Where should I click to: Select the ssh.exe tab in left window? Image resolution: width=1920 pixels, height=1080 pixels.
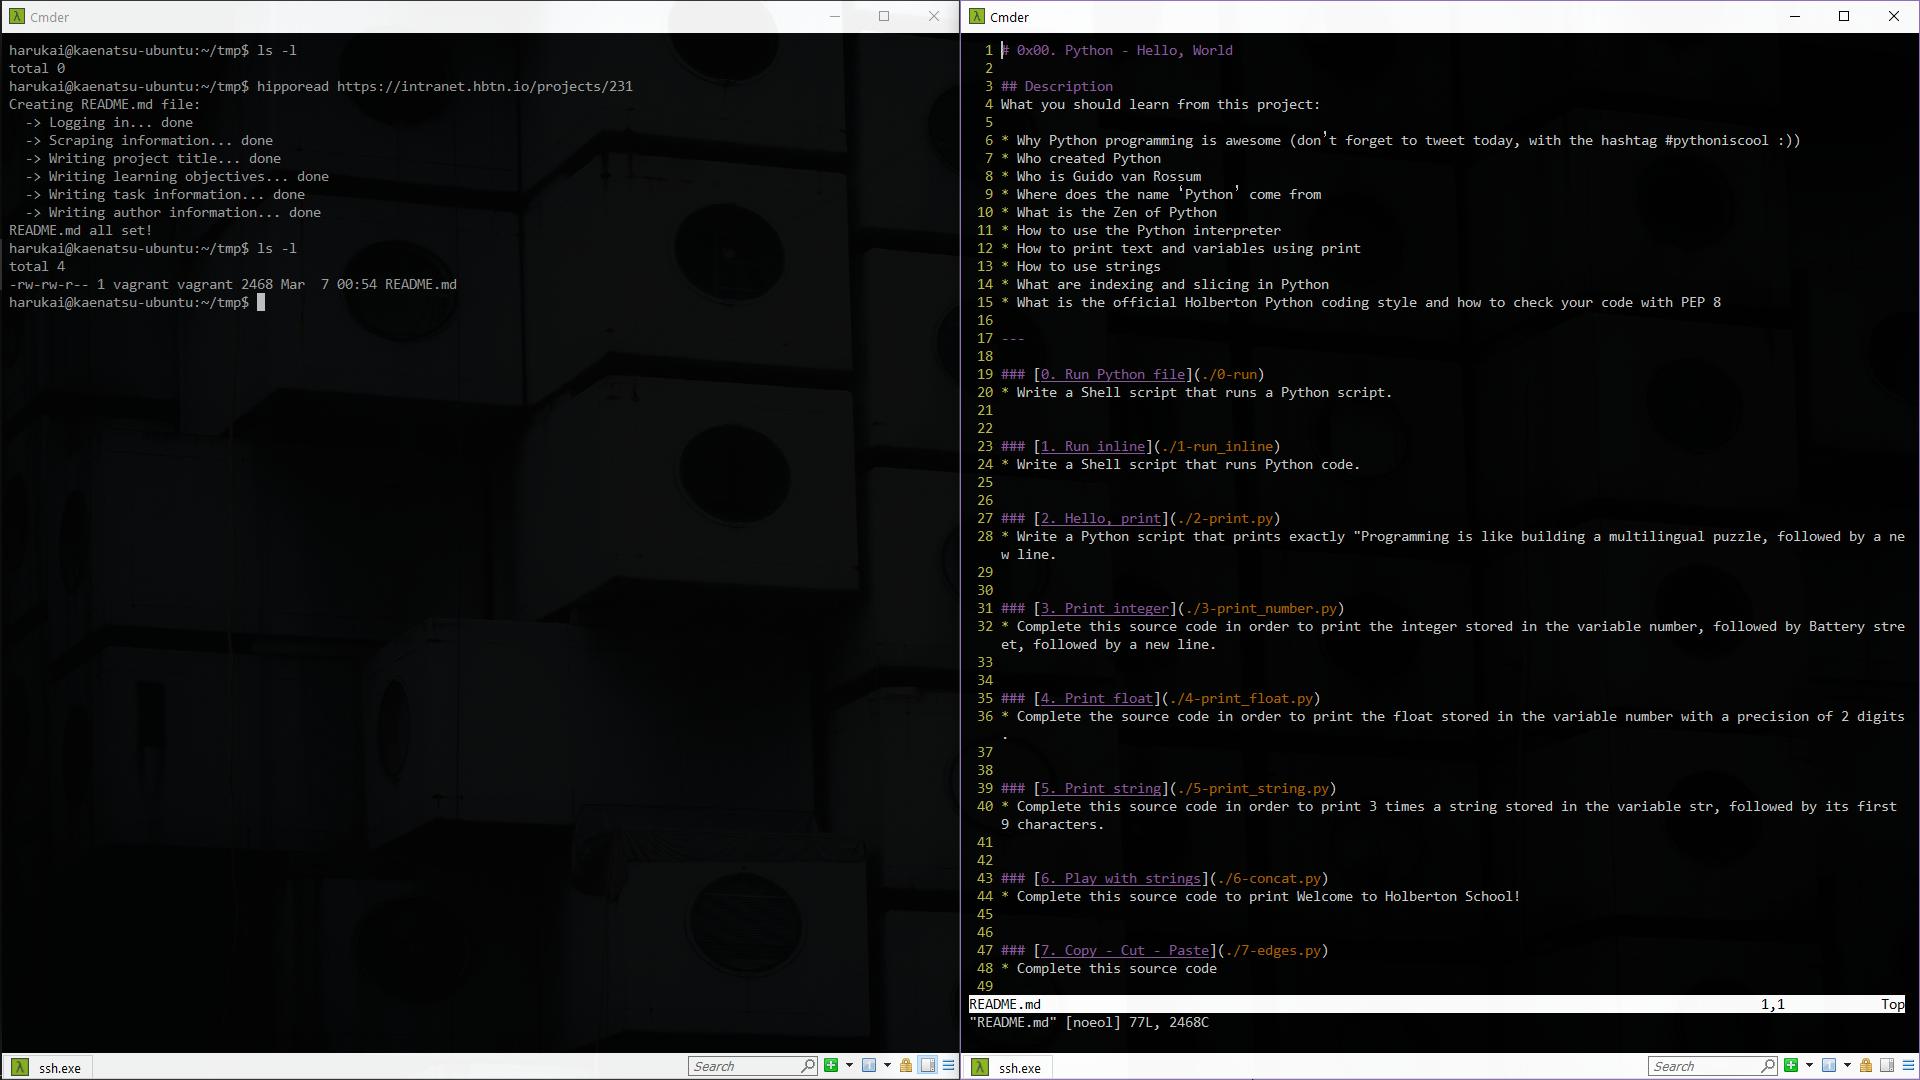coord(48,1067)
